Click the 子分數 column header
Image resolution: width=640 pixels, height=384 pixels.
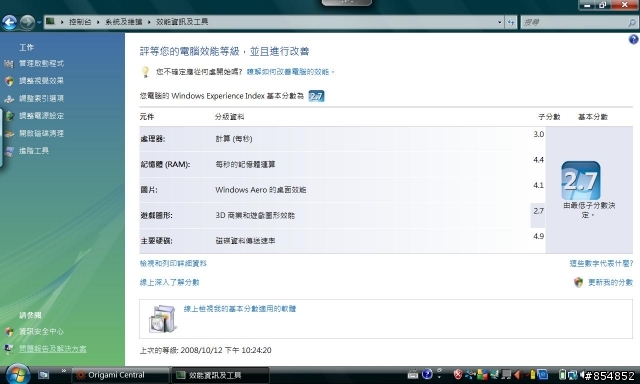pyautogui.click(x=549, y=117)
